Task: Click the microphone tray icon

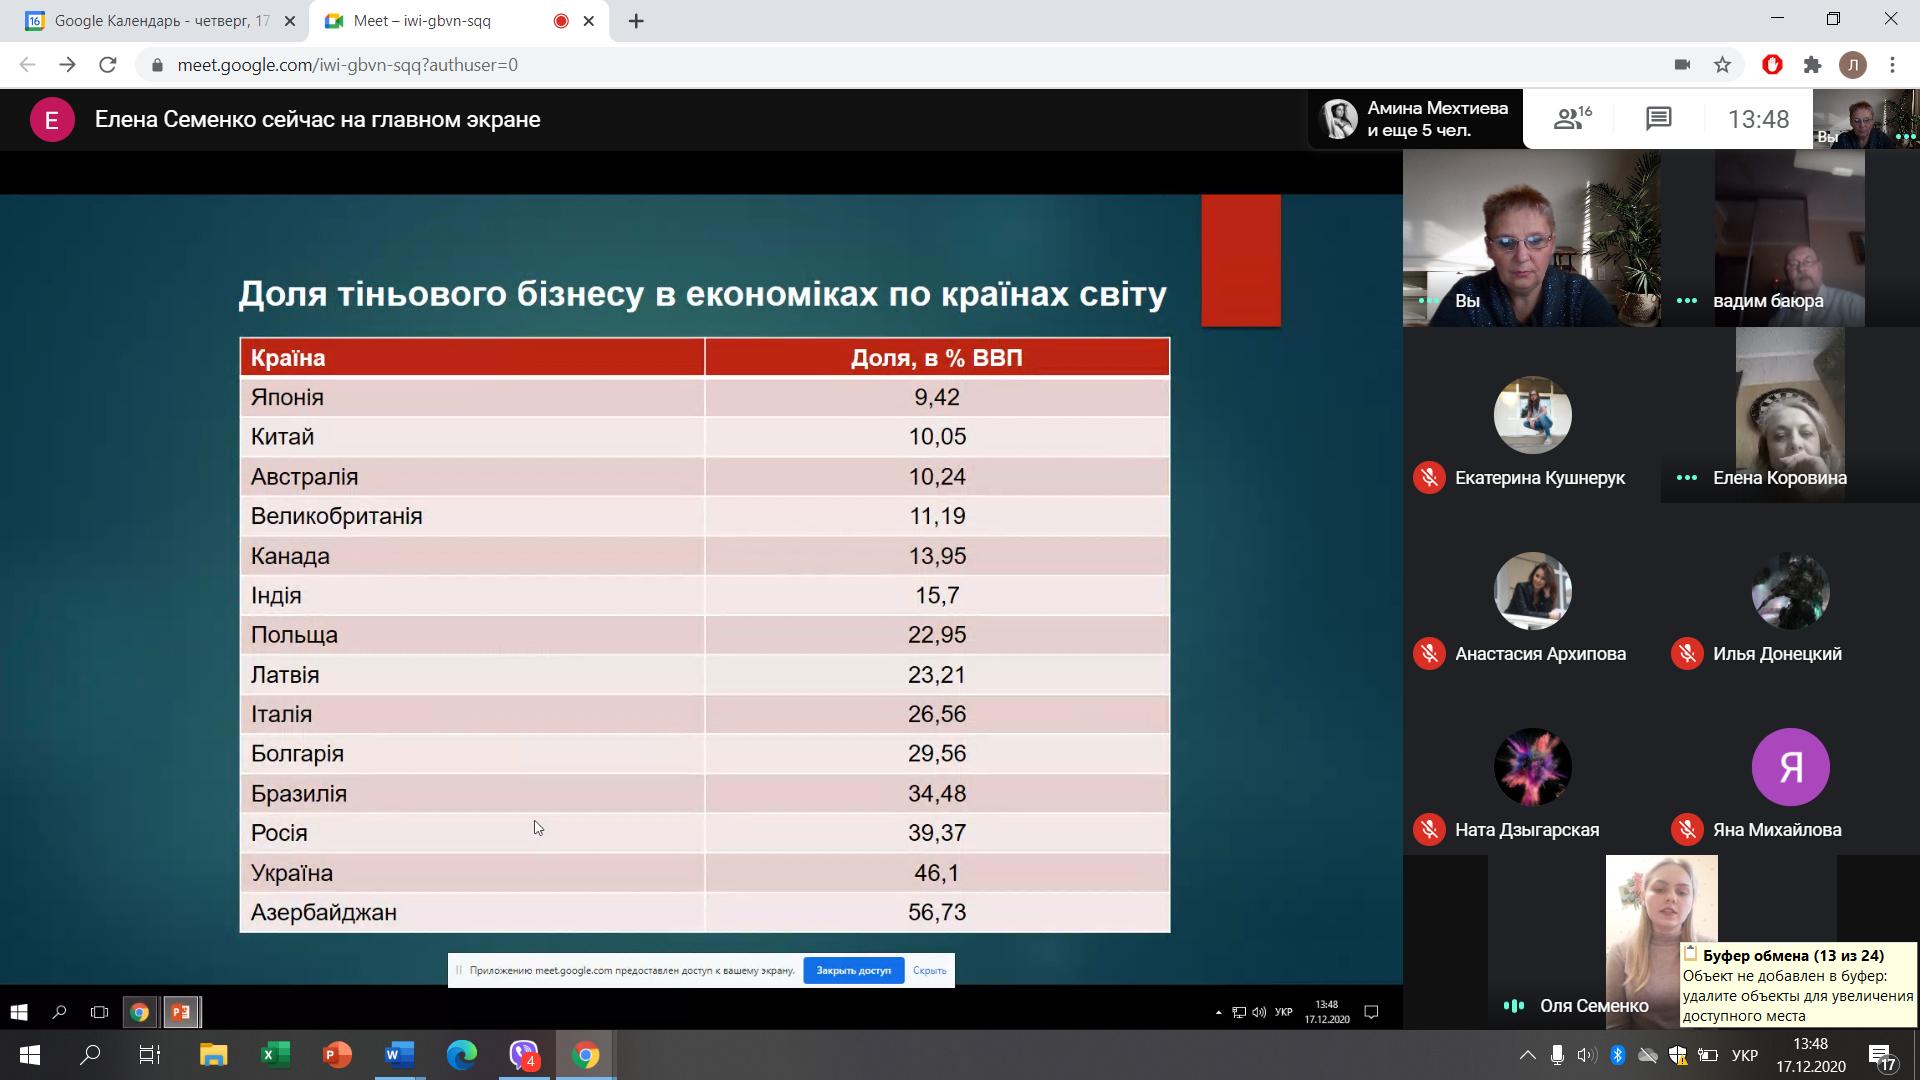Action: pos(1557,1055)
